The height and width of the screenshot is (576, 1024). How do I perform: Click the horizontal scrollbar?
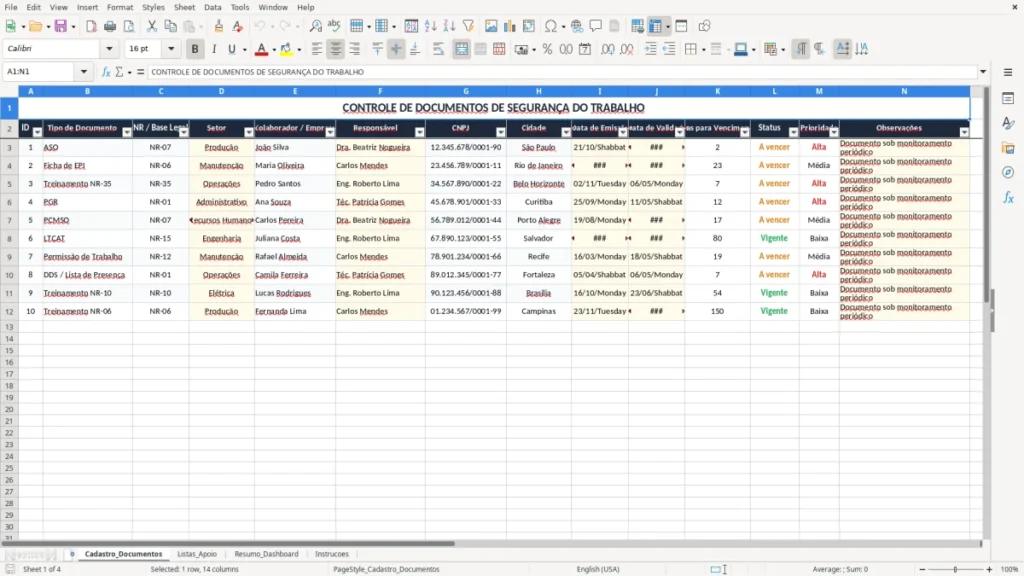(x=228, y=543)
